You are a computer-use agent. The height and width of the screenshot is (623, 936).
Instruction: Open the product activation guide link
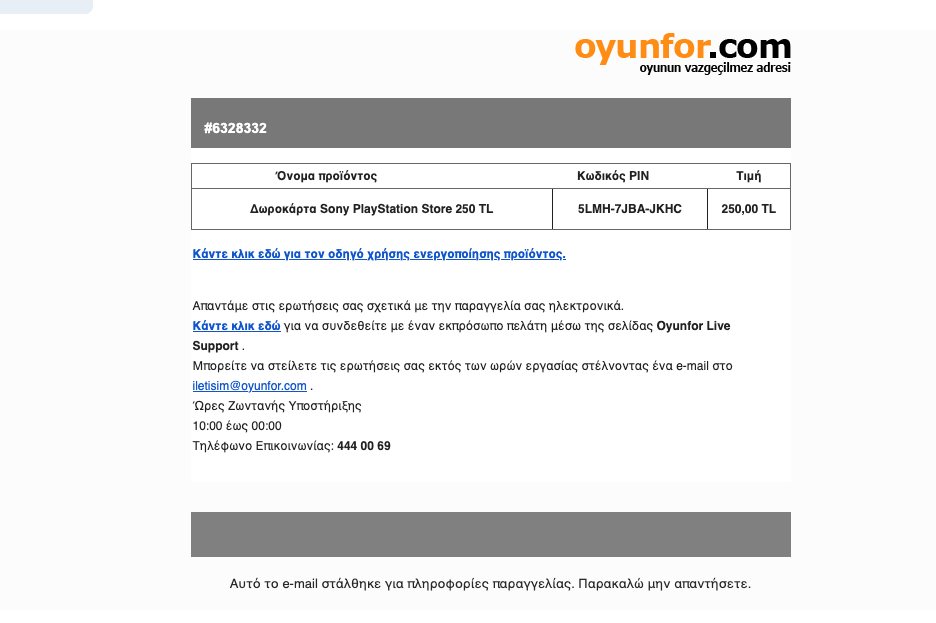coord(379,254)
